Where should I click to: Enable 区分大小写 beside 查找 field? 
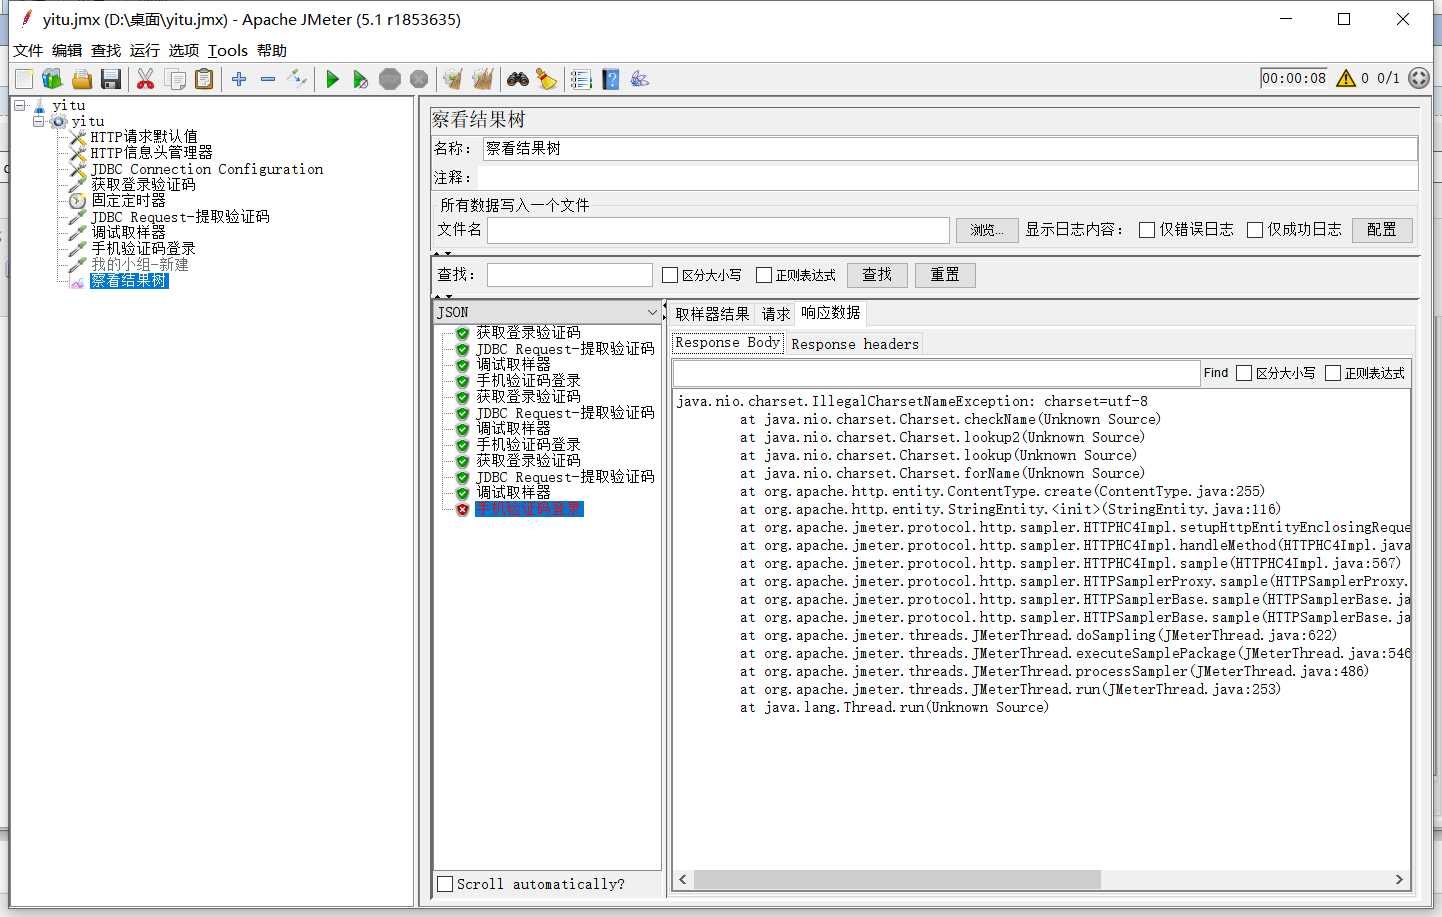pos(670,275)
